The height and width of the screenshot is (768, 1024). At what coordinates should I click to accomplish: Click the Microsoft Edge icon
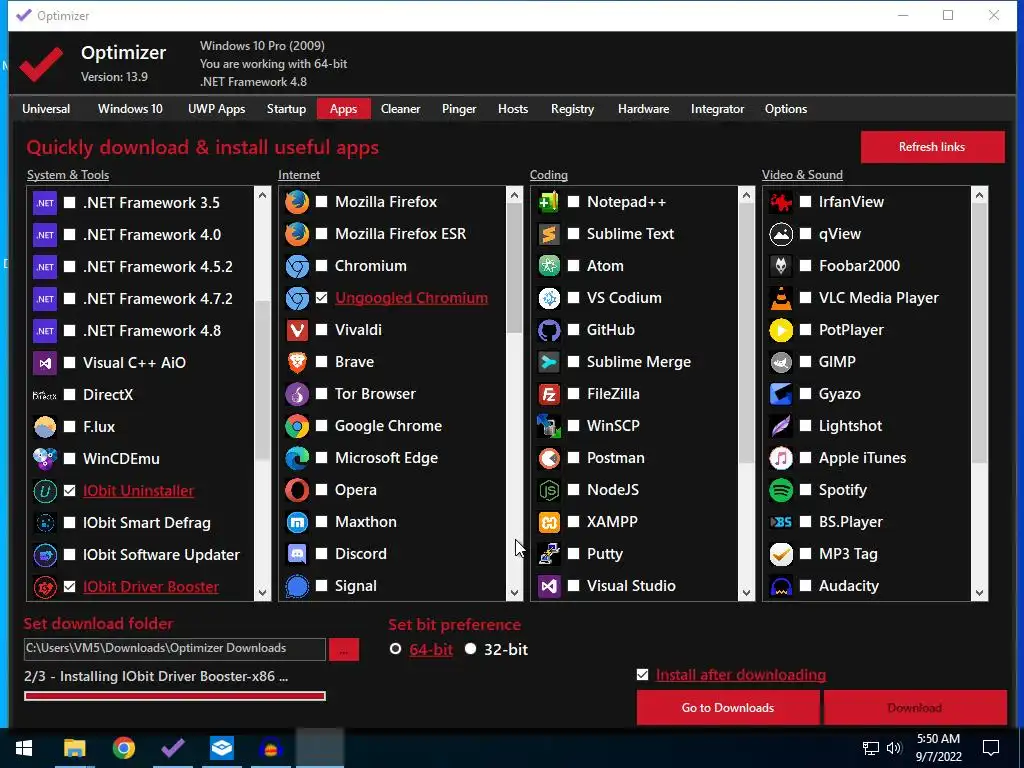click(296, 458)
